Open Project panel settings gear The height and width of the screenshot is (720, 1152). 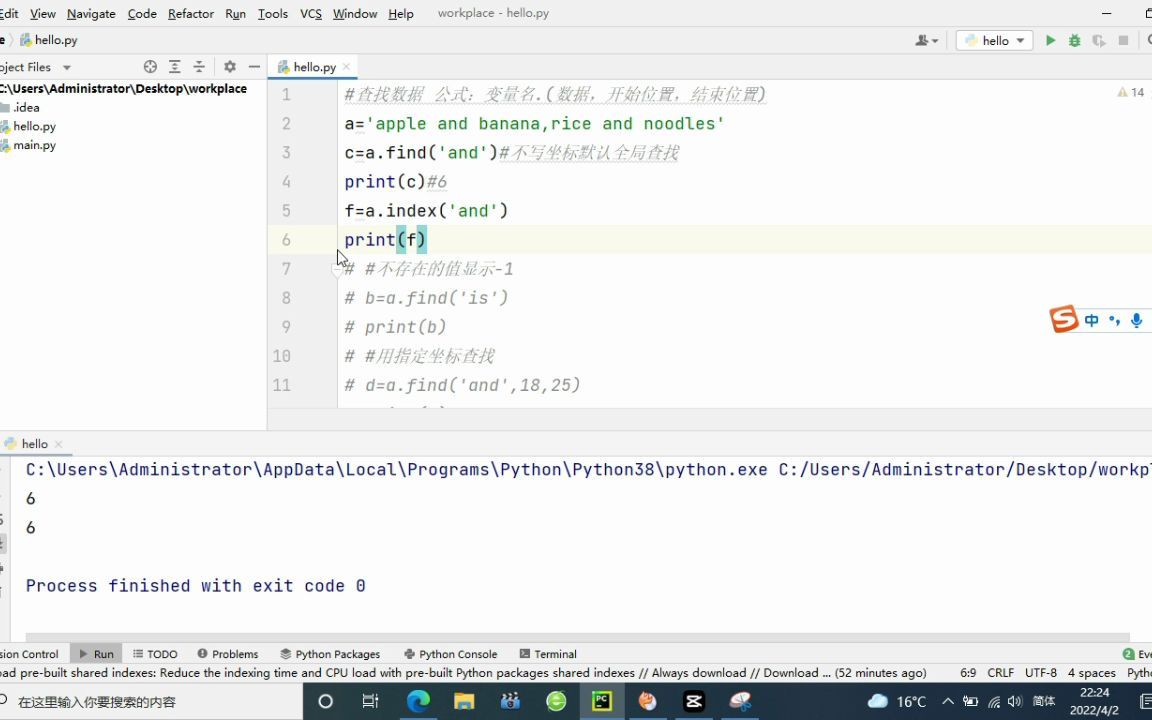coord(230,67)
